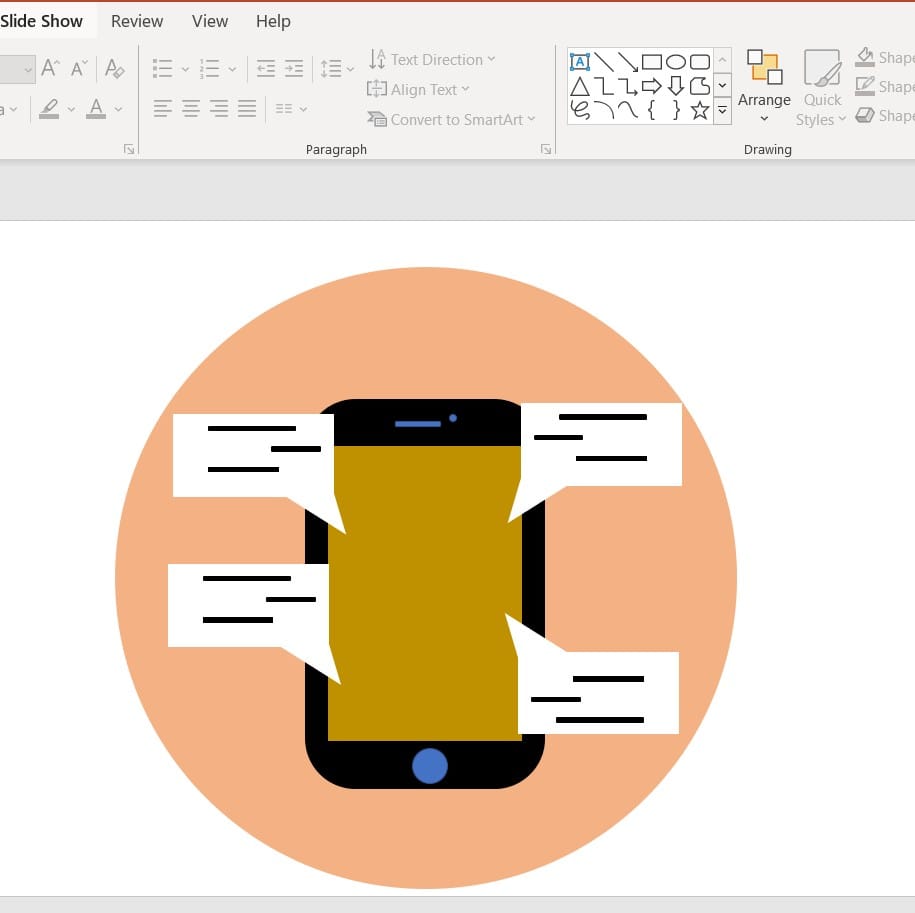Choose the 5-point Star shape
The height and width of the screenshot is (913, 915).
[700, 111]
